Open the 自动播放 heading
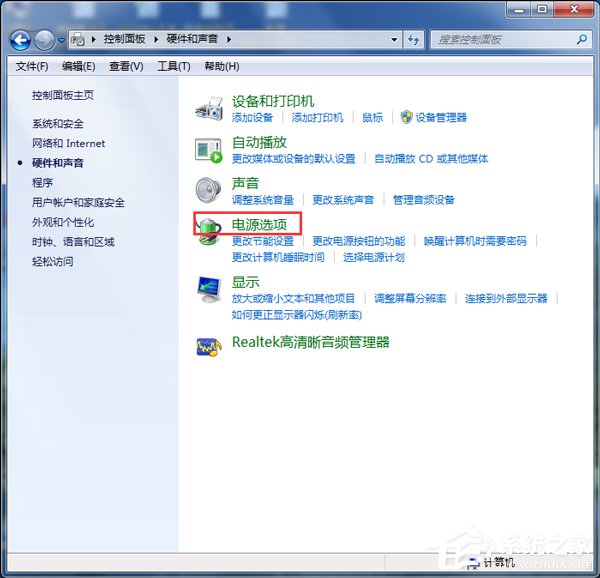The height and width of the screenshot is (578, 600). click(x=259, y=143)
